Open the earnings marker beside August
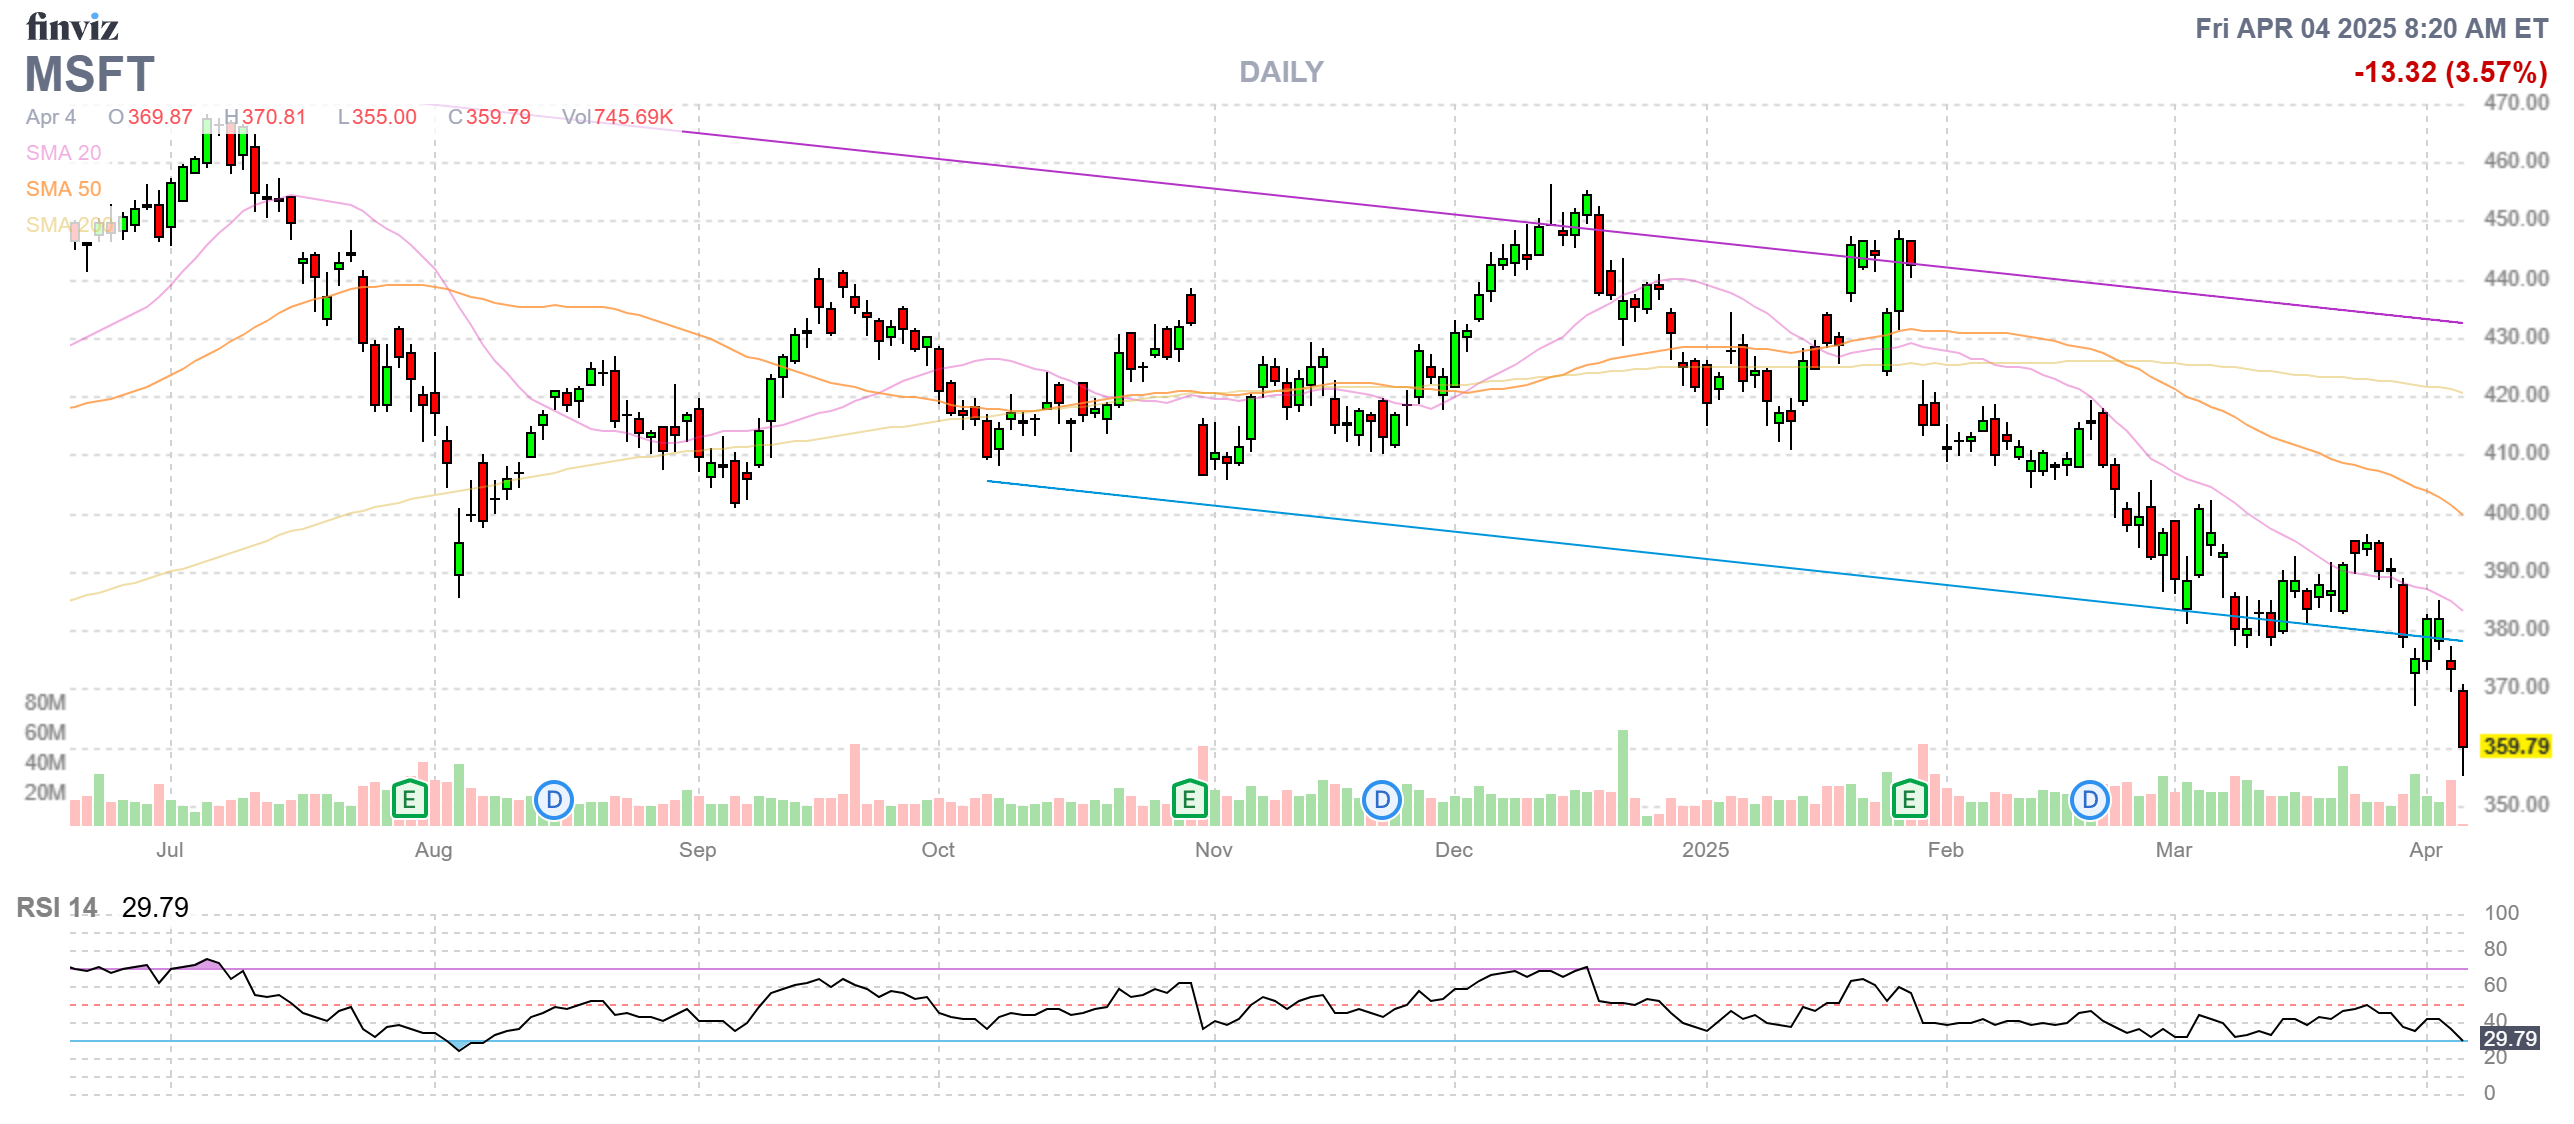The image size is (2574, 1124). coord(409,799)
